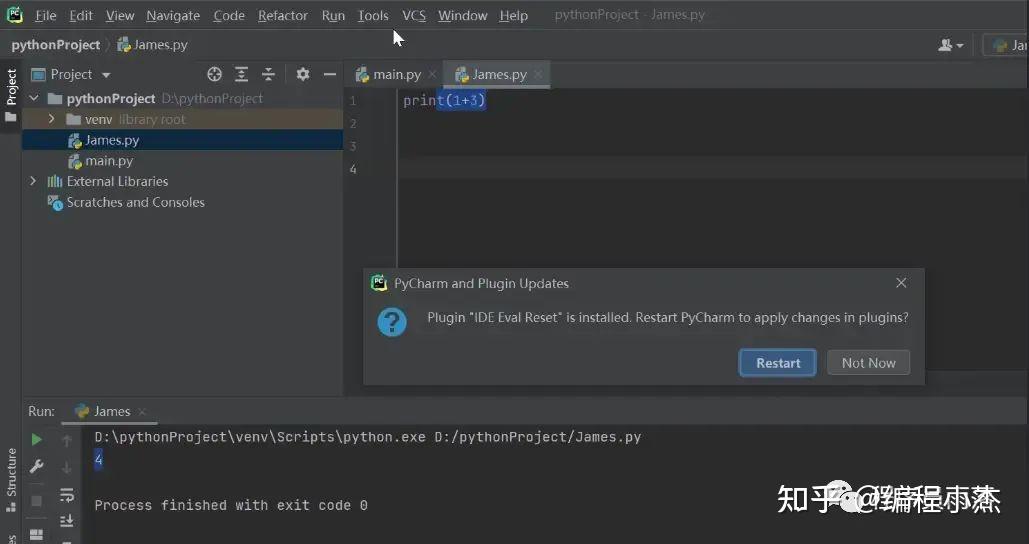Click line number 1 in editor gutter

coord(353,100)
